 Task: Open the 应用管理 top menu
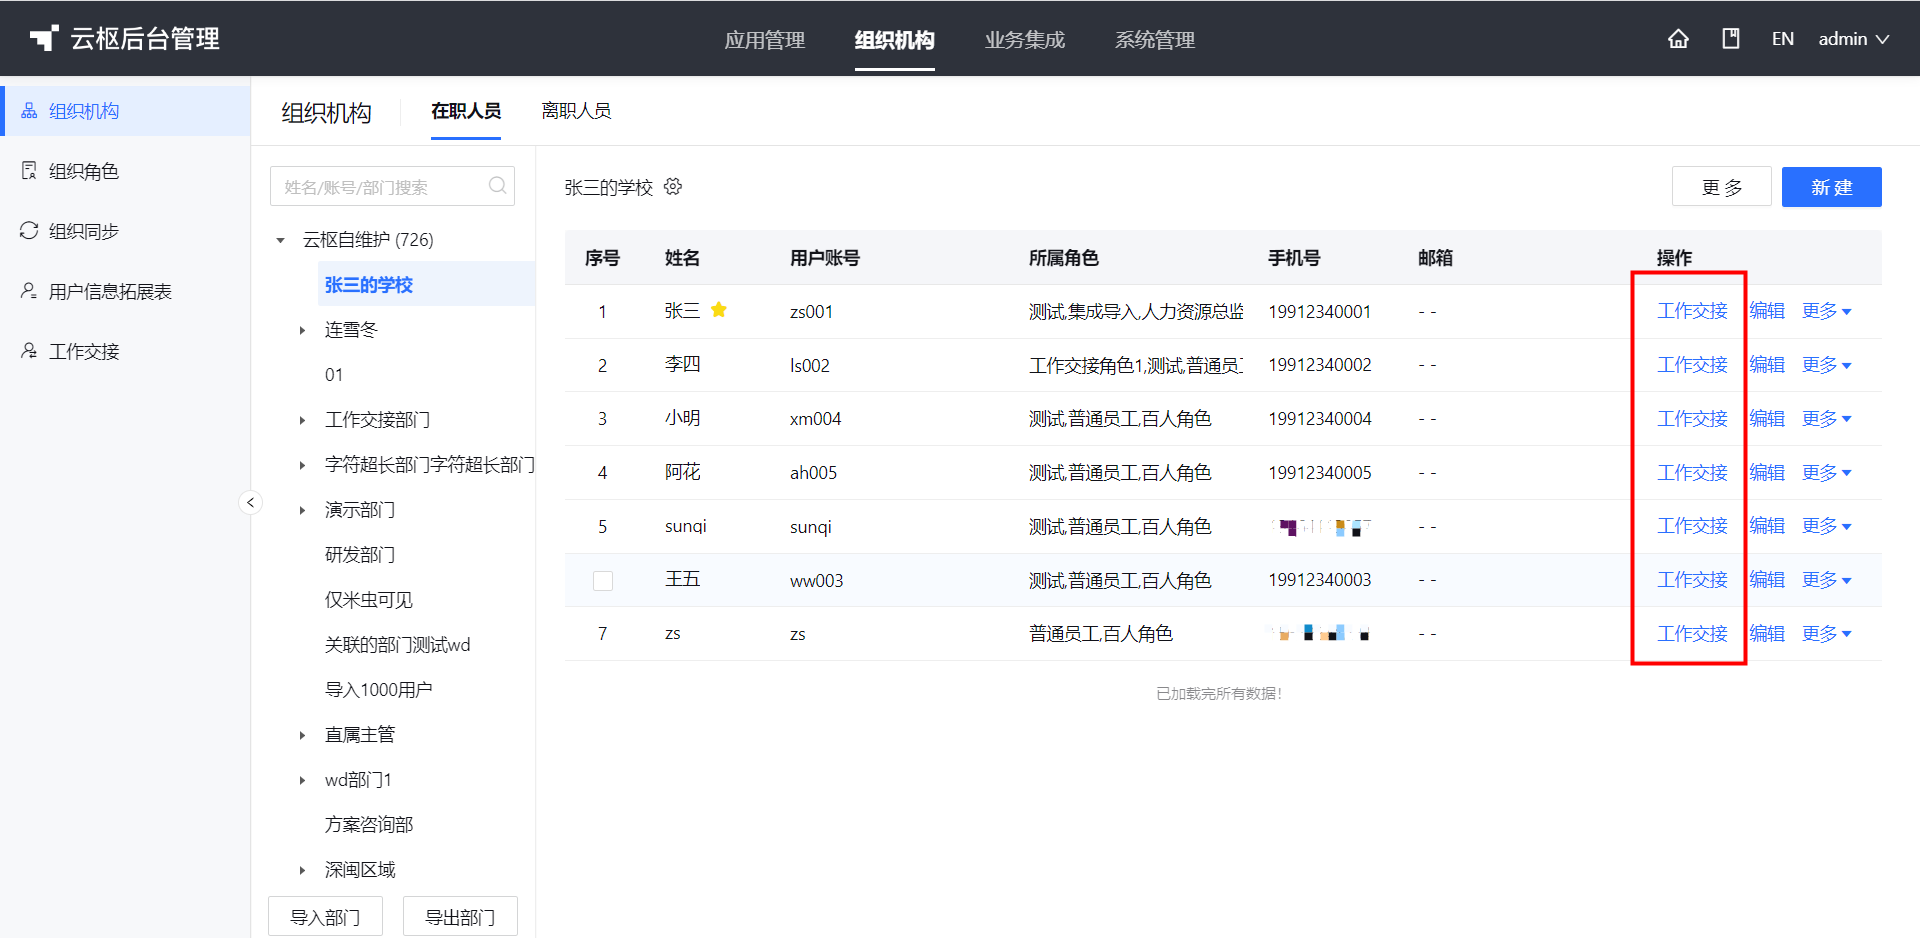pos(765,40)
